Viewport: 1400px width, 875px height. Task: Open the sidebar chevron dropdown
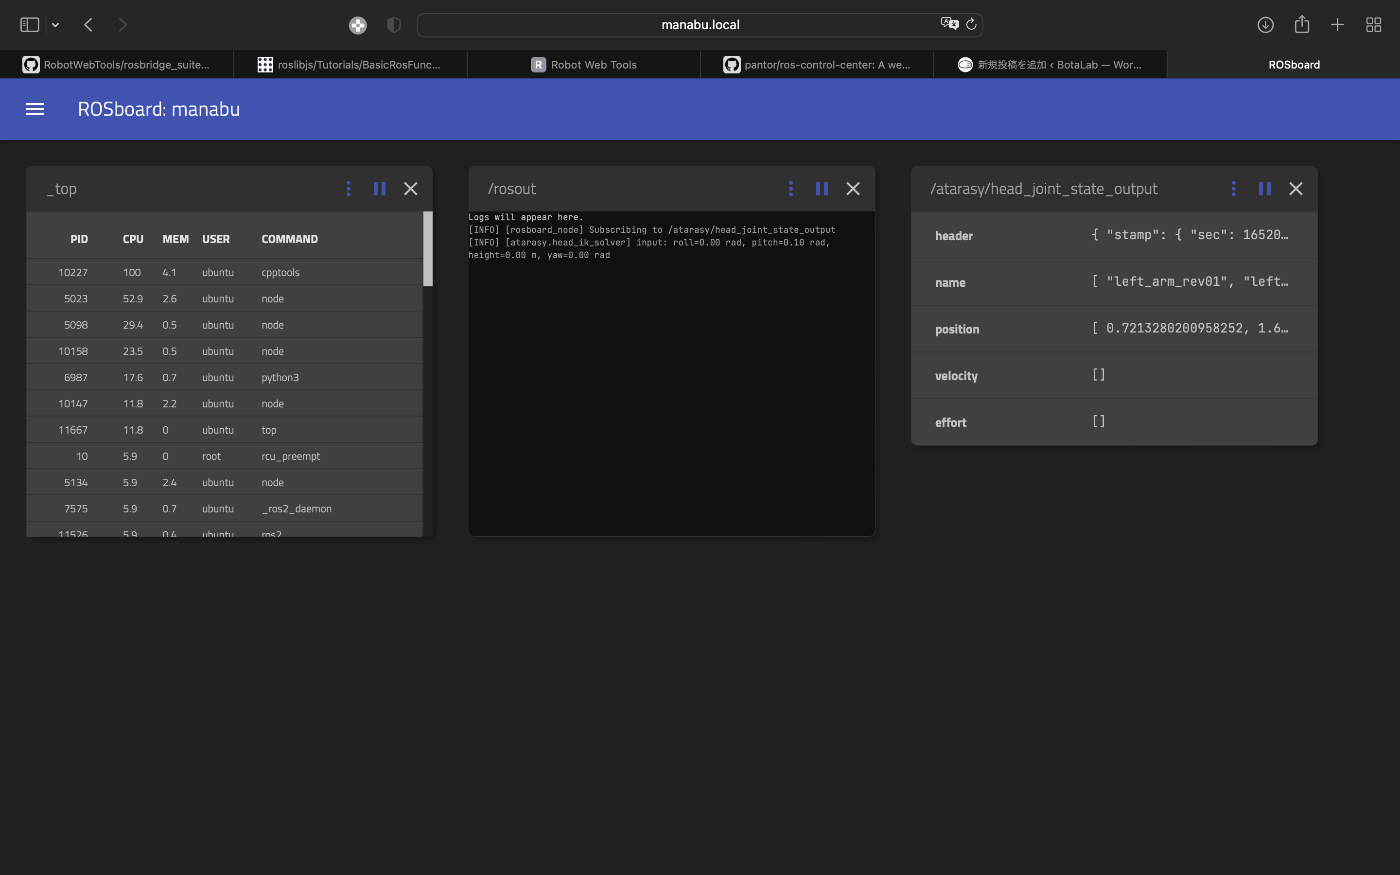(x=55, y=24)
